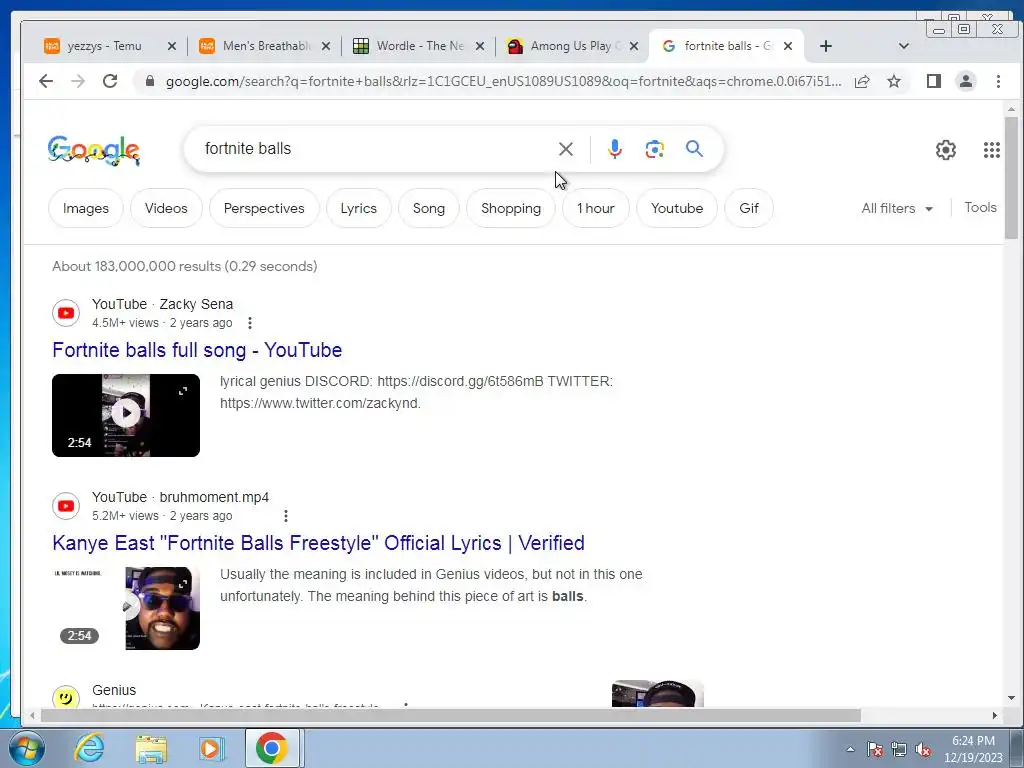Switch to Men's Breathable tab
Viewport: 1024px width, 768px height.
pos(265,46)
